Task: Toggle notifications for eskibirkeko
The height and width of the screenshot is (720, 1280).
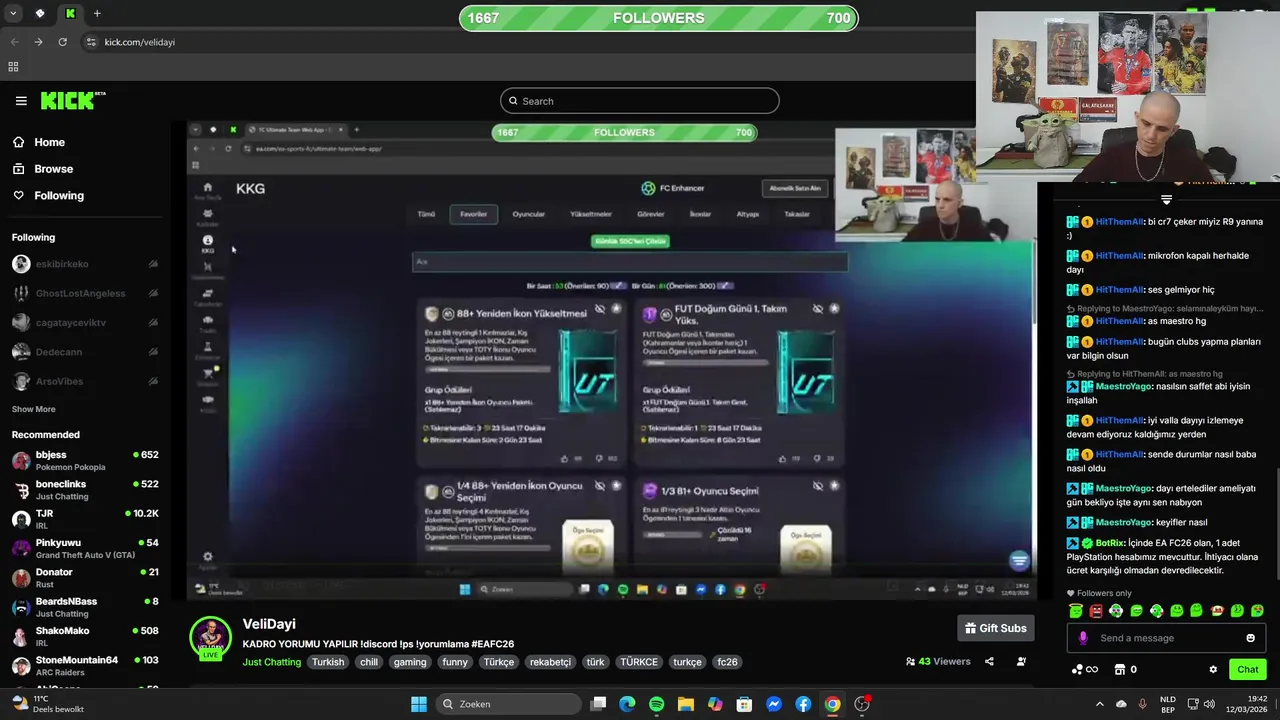Action: (x=153, y=264)
